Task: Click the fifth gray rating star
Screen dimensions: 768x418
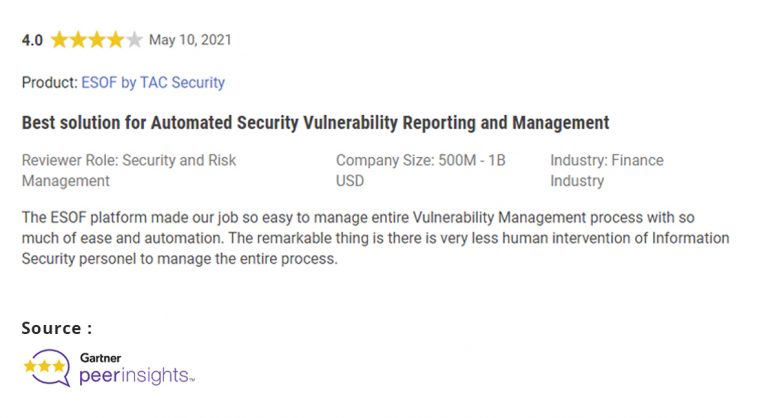Action: click(134, 40)
